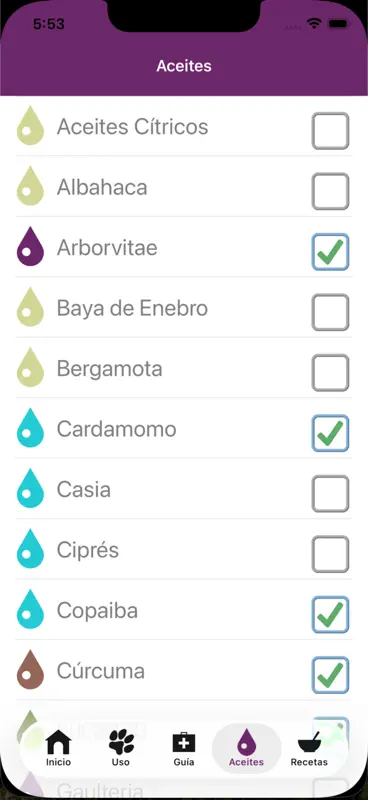Uncheck the Copaiba checkbox
Viewport: 368px width, 800px height.
pyautogui.click(x=330, y=615)
